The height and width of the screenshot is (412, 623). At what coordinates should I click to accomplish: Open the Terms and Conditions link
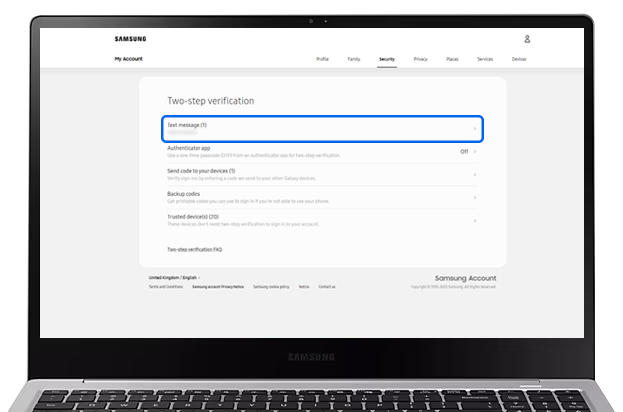click(x=166, y=286)
